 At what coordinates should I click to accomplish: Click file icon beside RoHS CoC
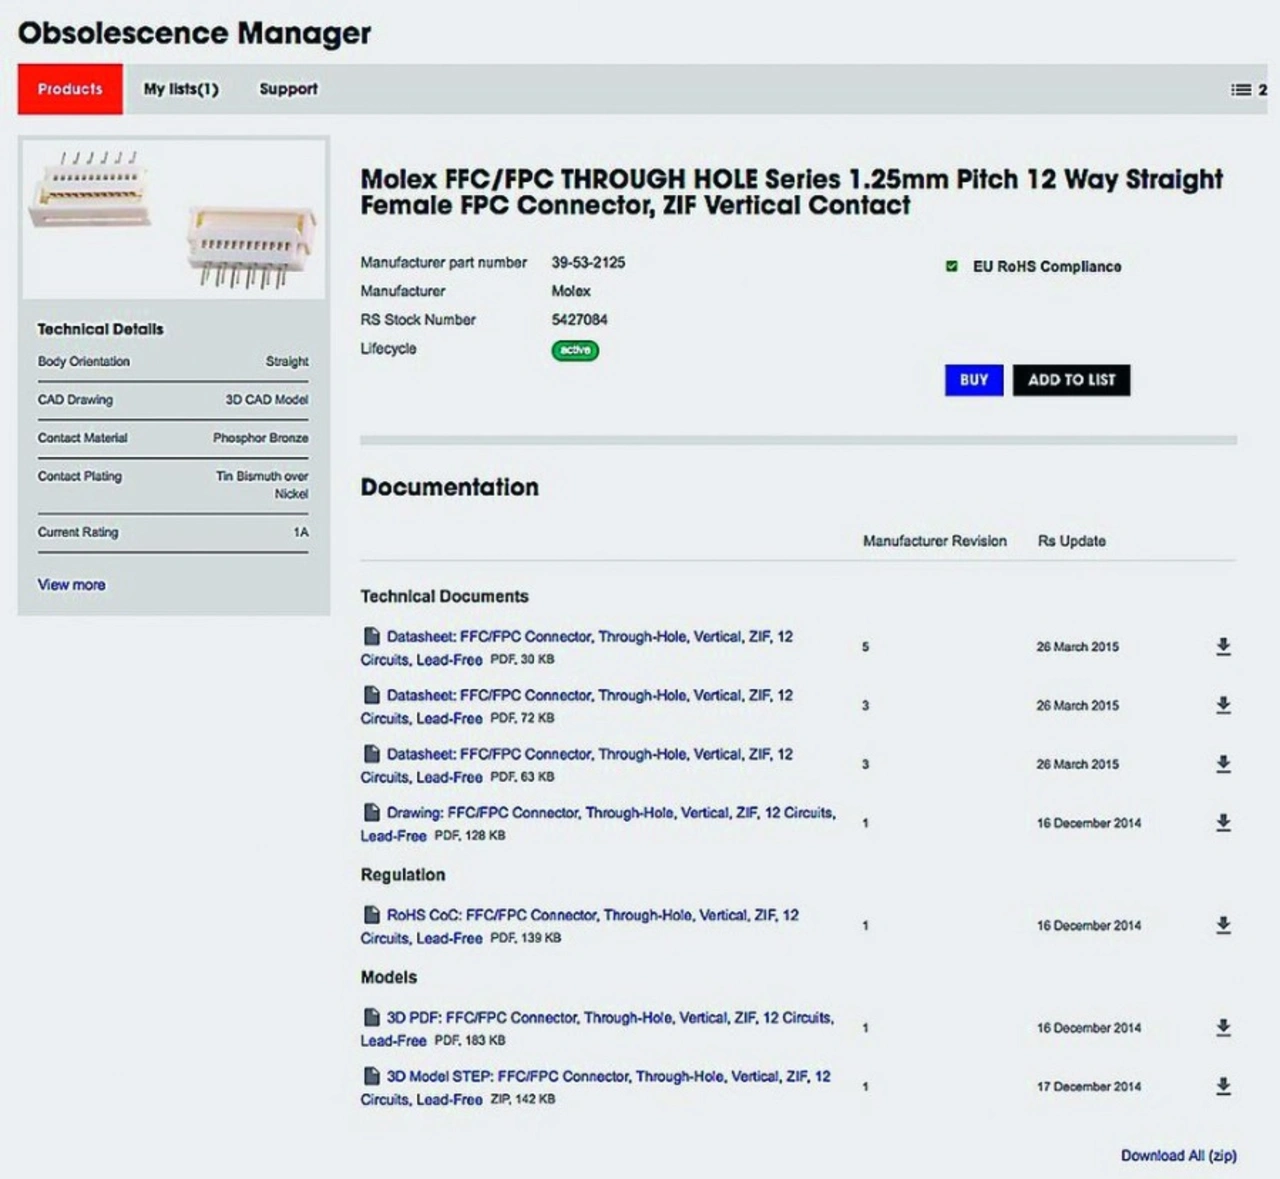click(x=371, y=914)
